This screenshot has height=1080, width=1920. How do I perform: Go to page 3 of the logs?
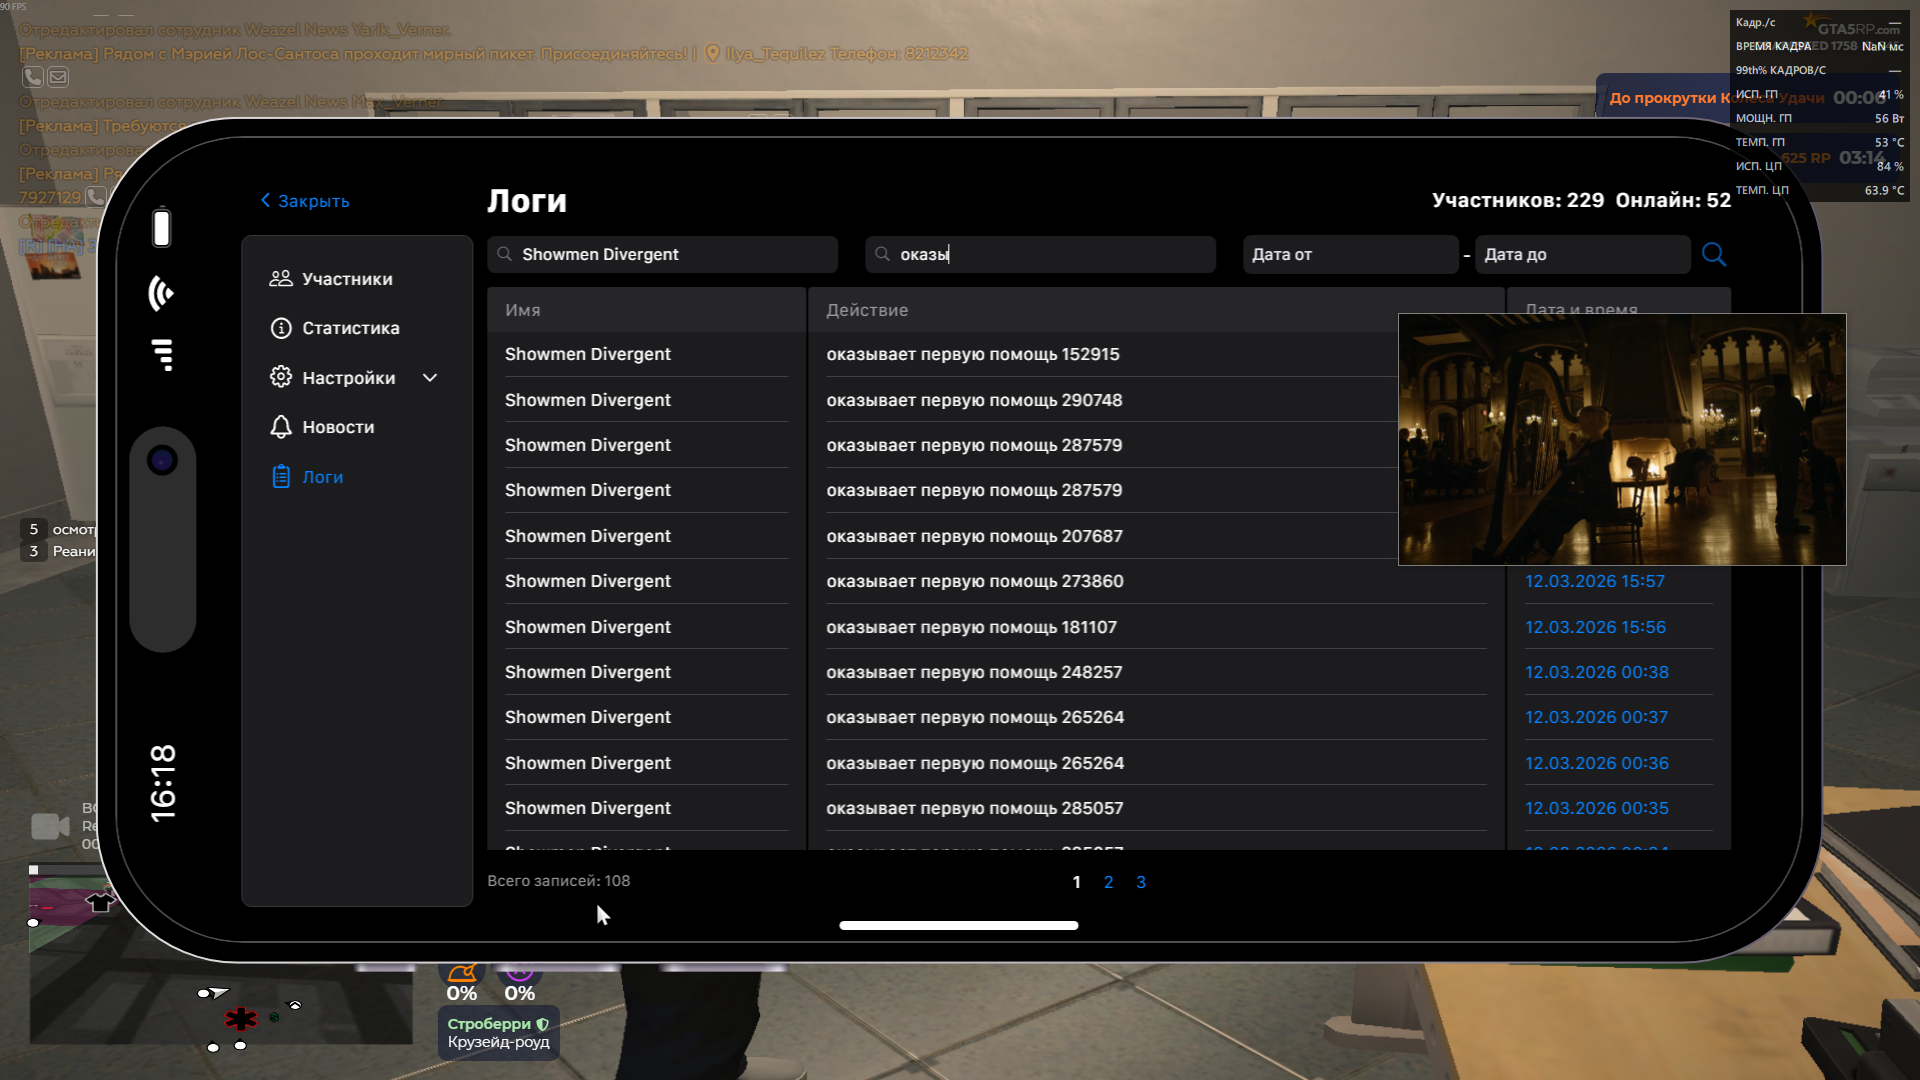click(1141, 882)
